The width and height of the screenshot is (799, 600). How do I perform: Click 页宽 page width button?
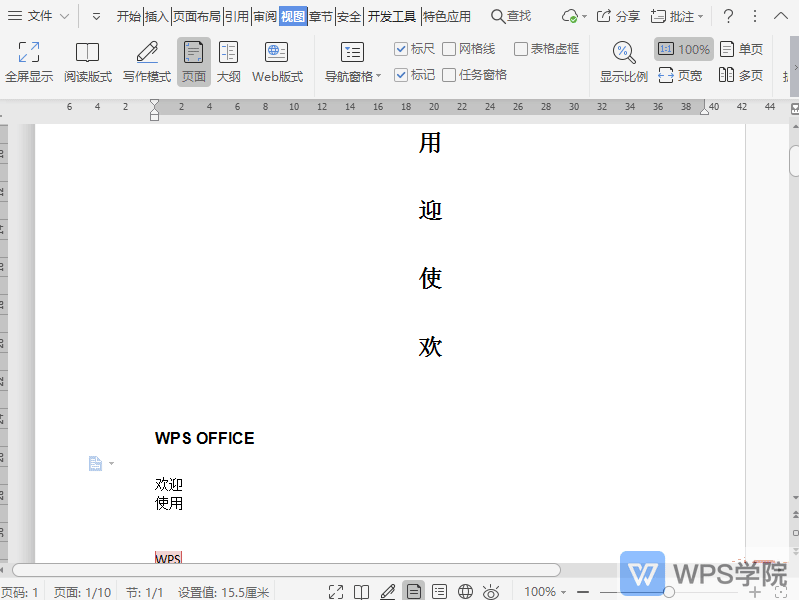(680, 75)
